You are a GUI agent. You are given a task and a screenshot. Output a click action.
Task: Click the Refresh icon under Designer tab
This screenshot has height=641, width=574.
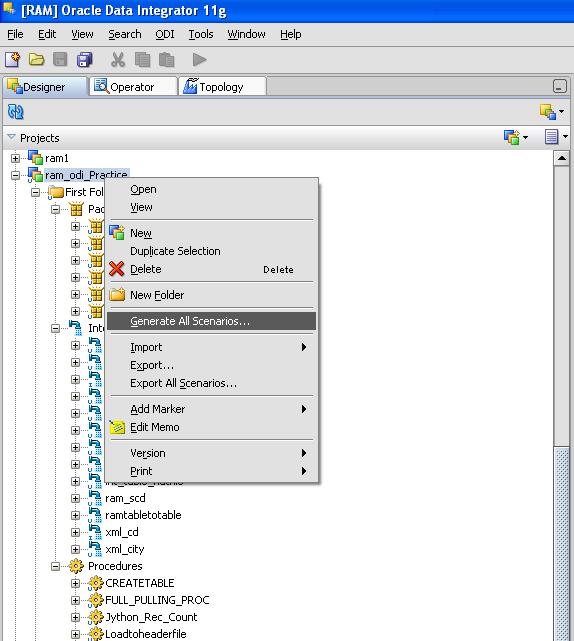coord(16,112)
